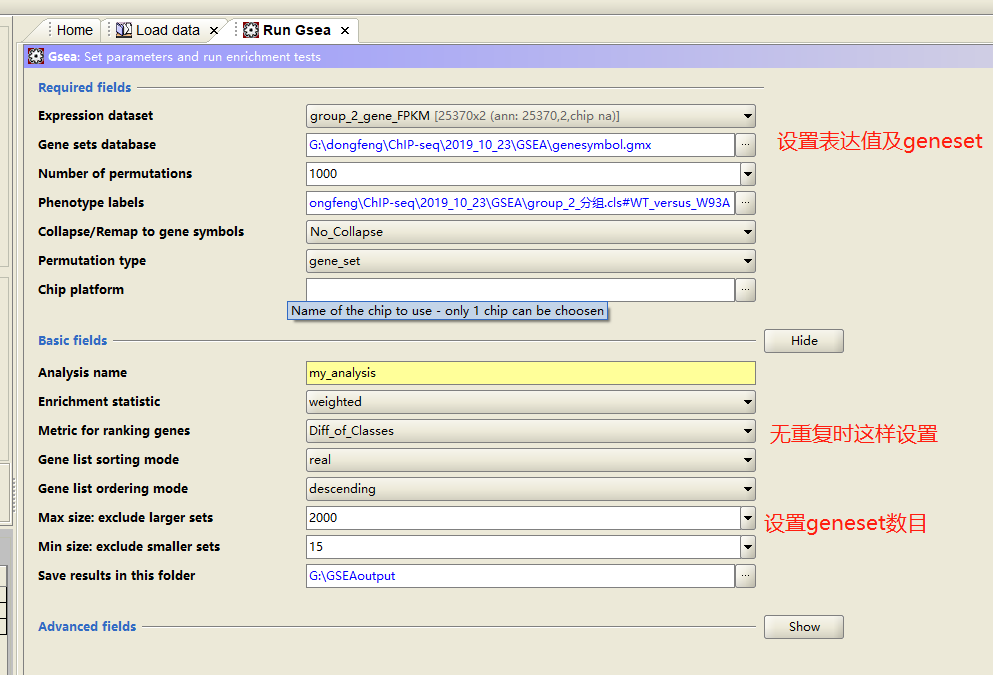Open the Expression dataset dropdown
This screenshot has width=993, height=675.
point(747,116)
